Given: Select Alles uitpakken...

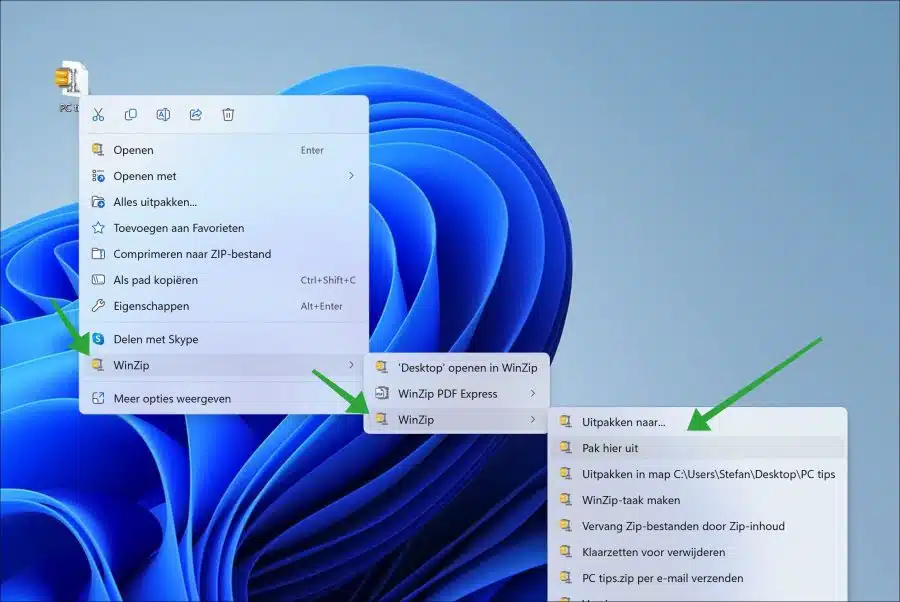Looking at the screenshot, I should (x=224, y=202).
